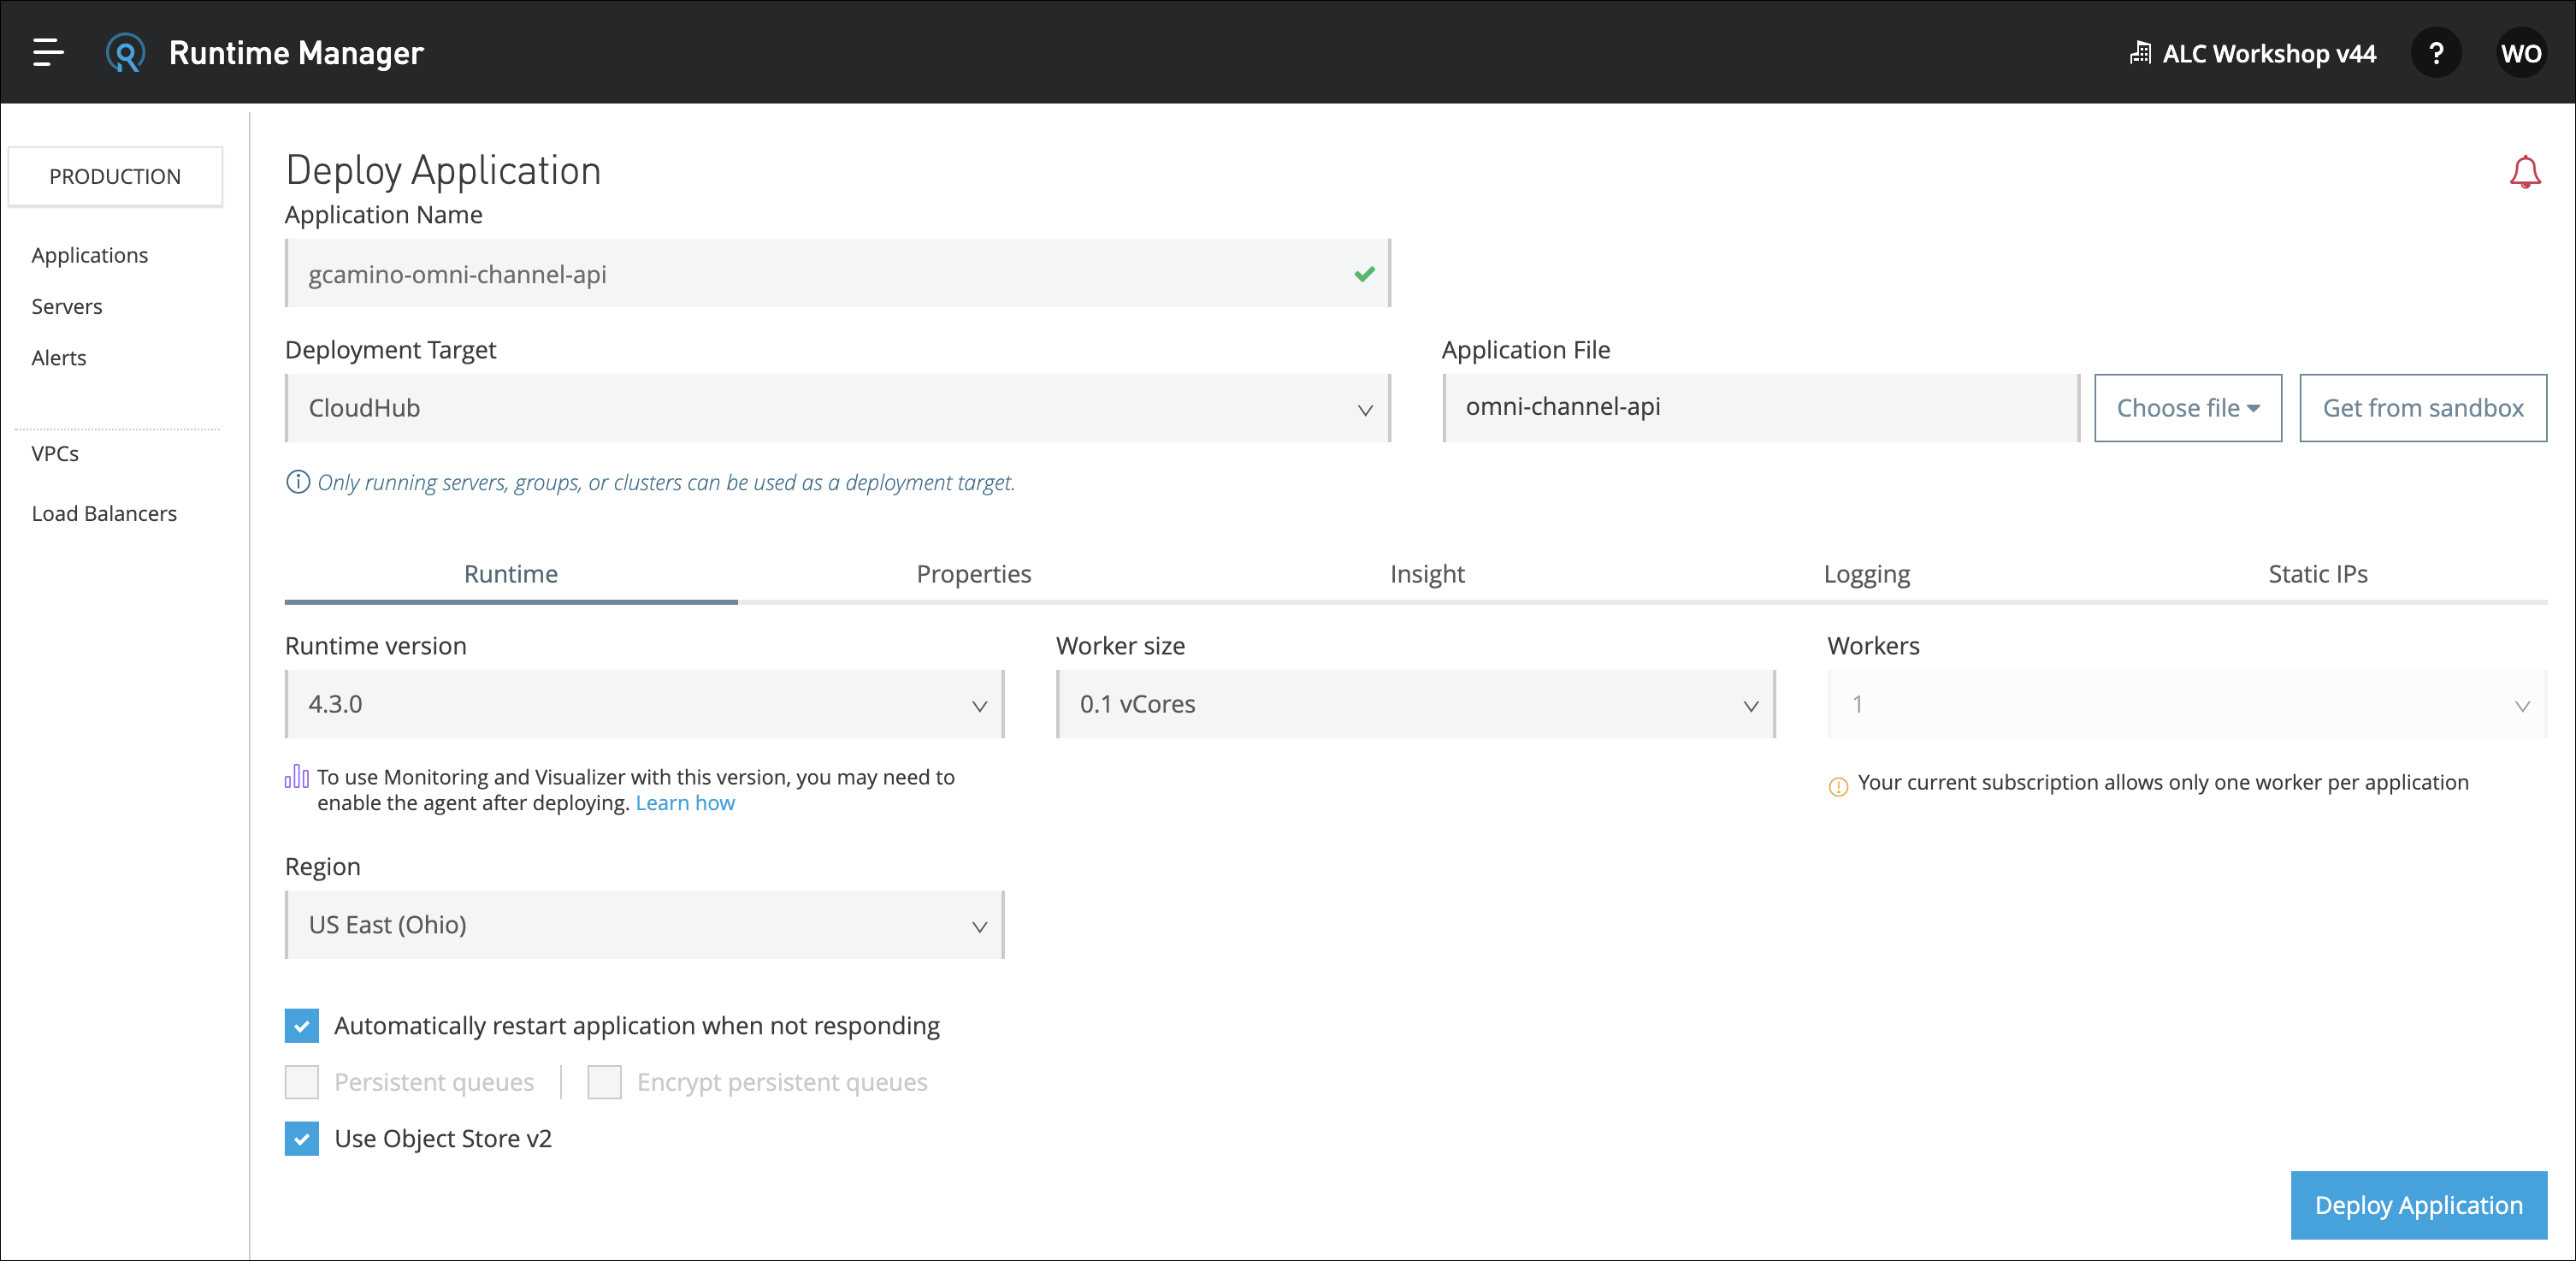Open the Workers count dropdown
The width and height of the screenshot is (2576, 1261).
(x=2187, y=704)
